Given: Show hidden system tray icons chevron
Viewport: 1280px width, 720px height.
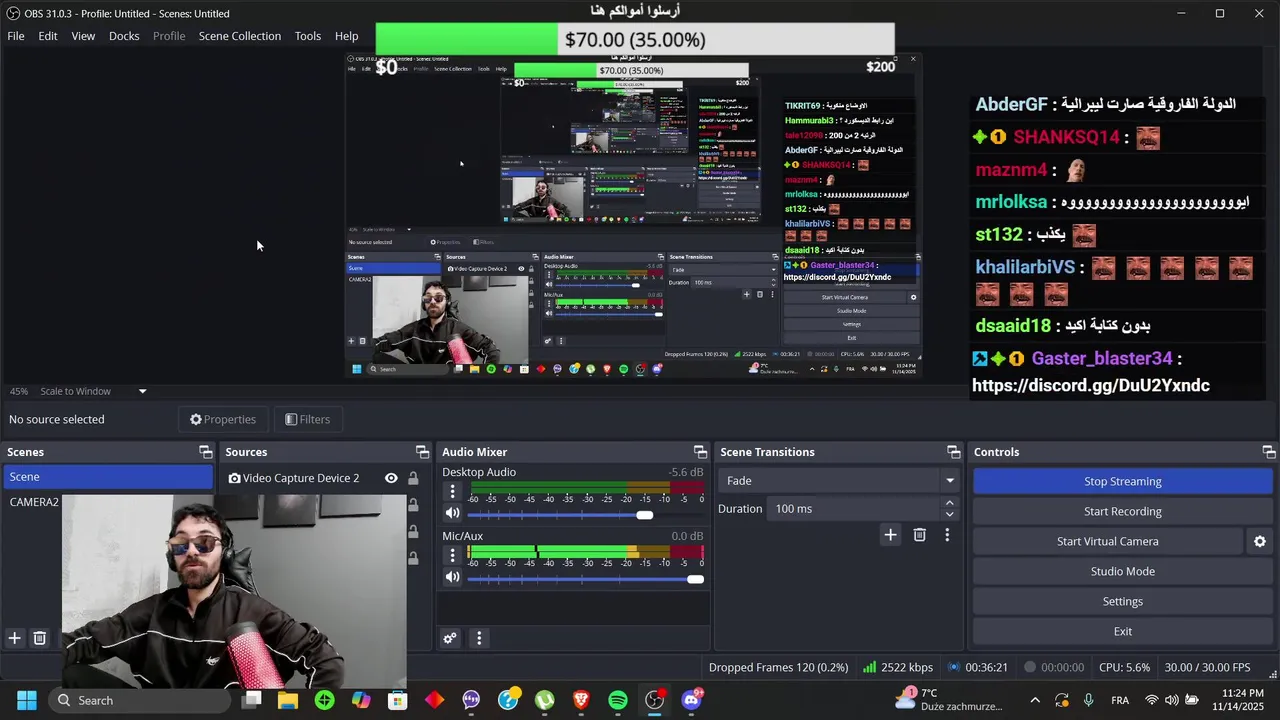Looking at the screenshot, I should click(x=1035, y=700).
